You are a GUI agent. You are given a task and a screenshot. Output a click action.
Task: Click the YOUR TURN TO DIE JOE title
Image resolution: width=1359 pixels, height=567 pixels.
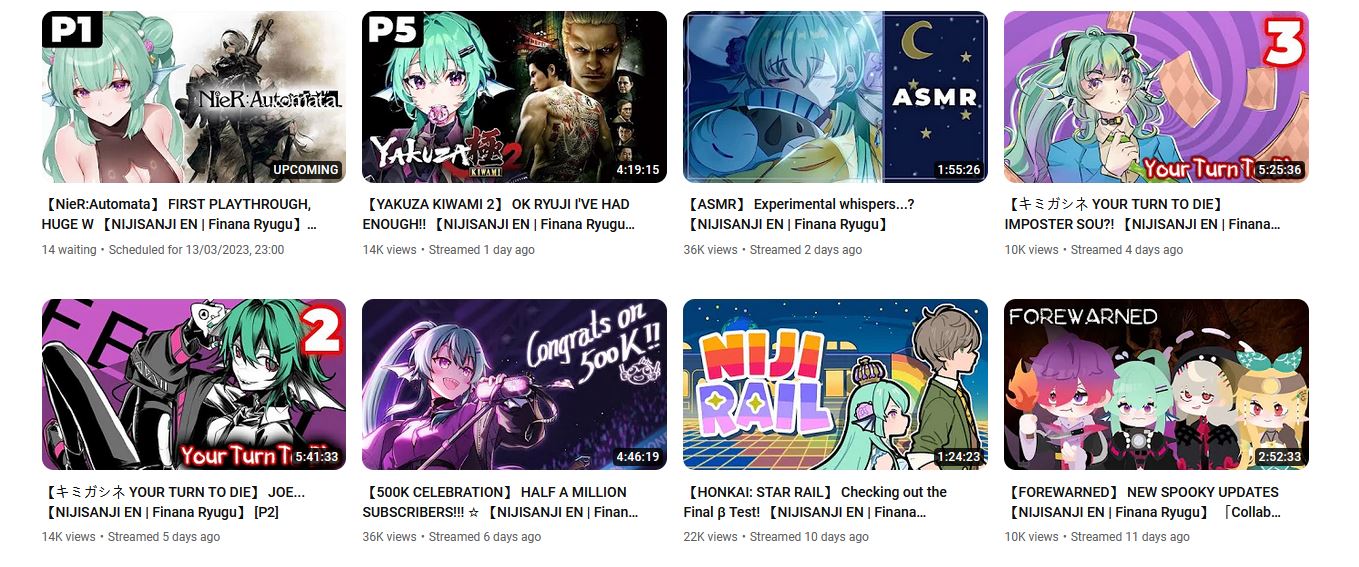point(174,502)
